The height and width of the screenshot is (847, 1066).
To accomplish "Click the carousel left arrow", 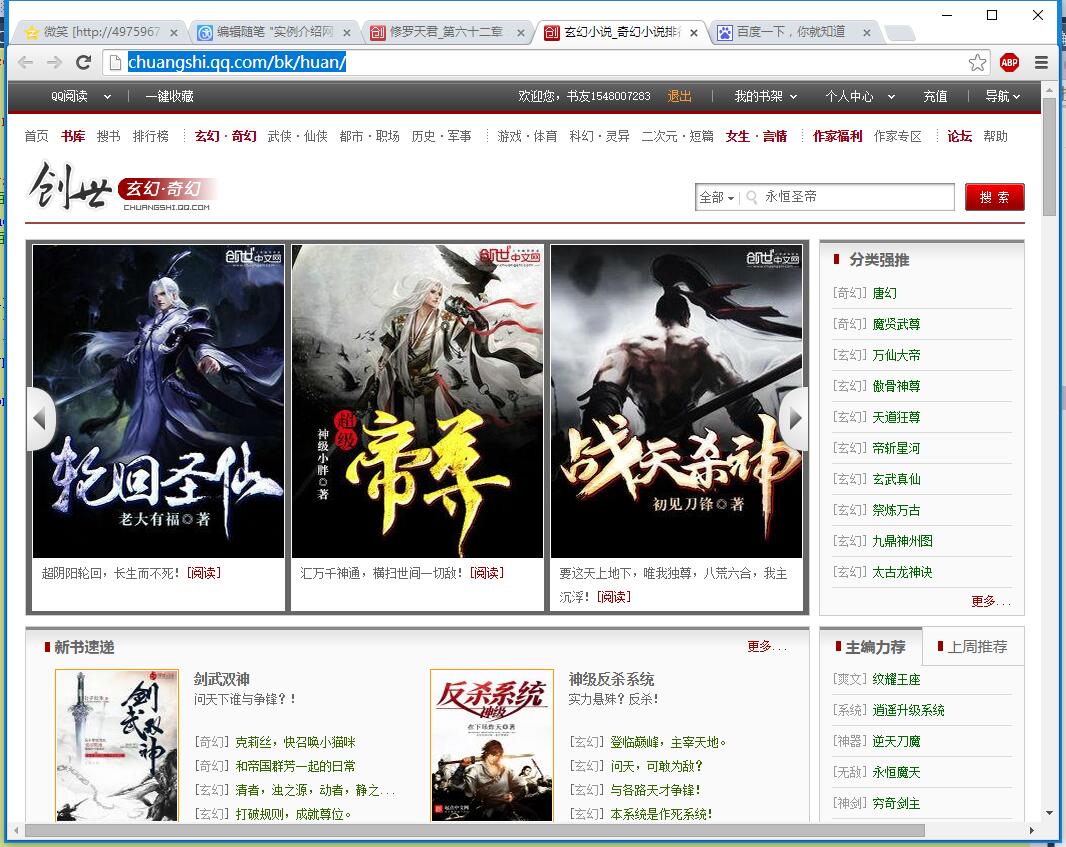I will [40, 418].
